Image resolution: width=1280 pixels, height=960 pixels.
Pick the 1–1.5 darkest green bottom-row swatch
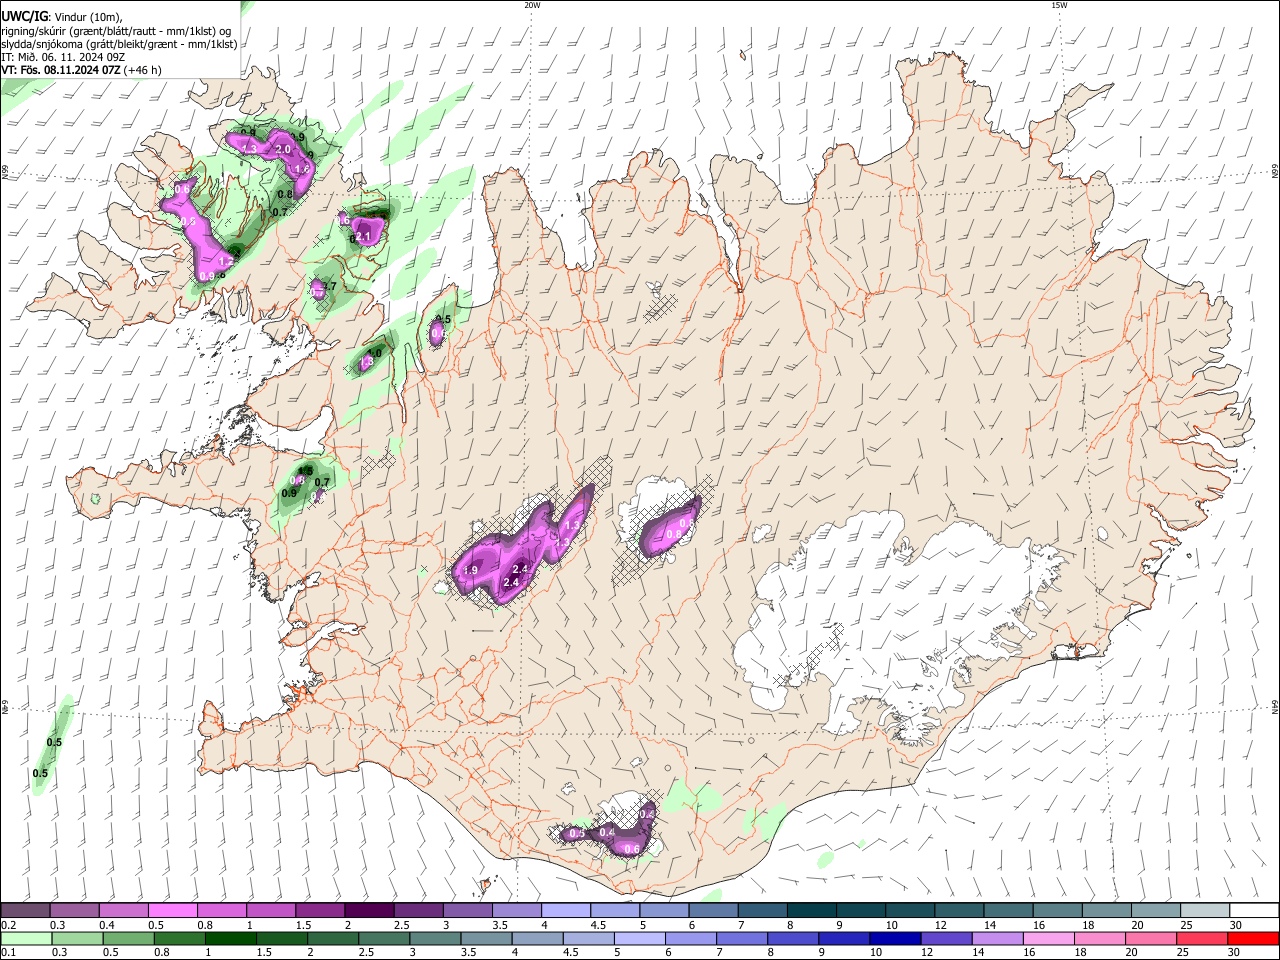(230, 938)
